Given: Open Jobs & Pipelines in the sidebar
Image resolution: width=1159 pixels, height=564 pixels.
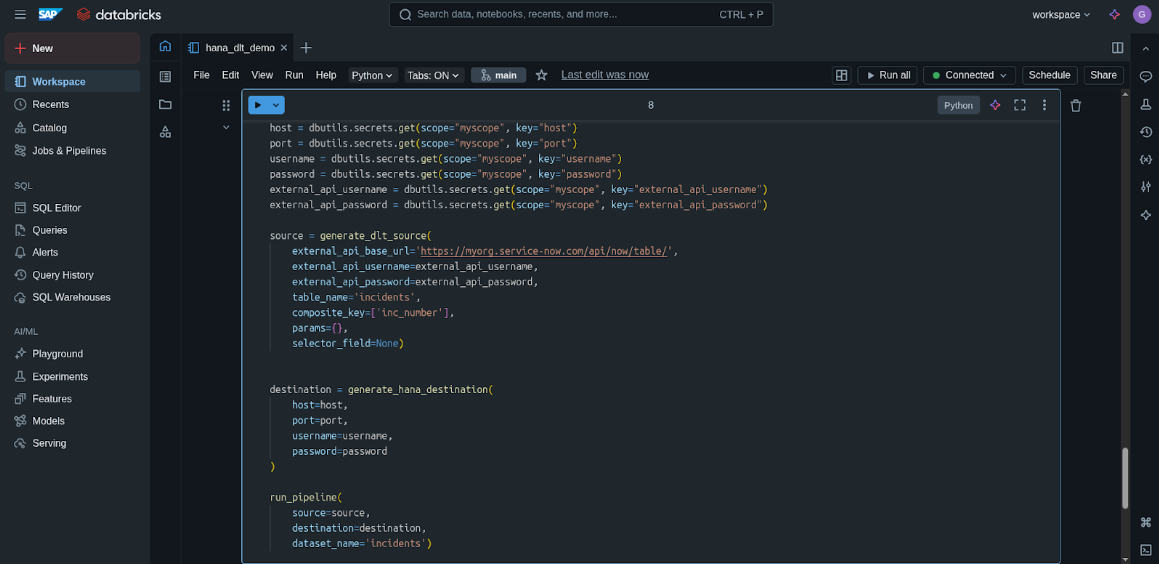Looking at the screenshot, I should coord(72,151).
